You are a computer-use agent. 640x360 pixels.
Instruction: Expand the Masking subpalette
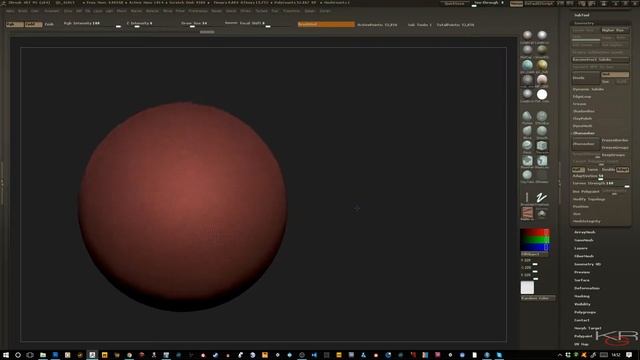click(x=582, y=296)
